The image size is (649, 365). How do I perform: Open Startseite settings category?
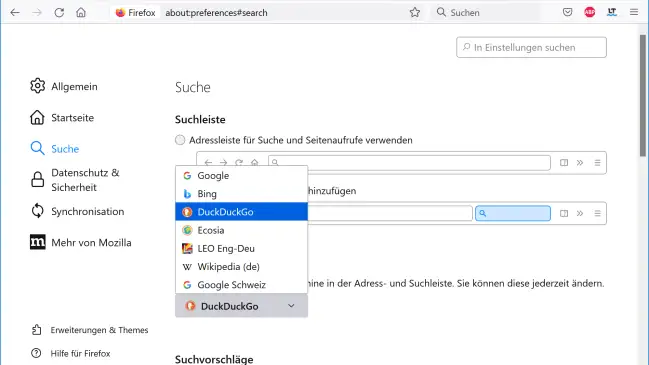(62, 118)
